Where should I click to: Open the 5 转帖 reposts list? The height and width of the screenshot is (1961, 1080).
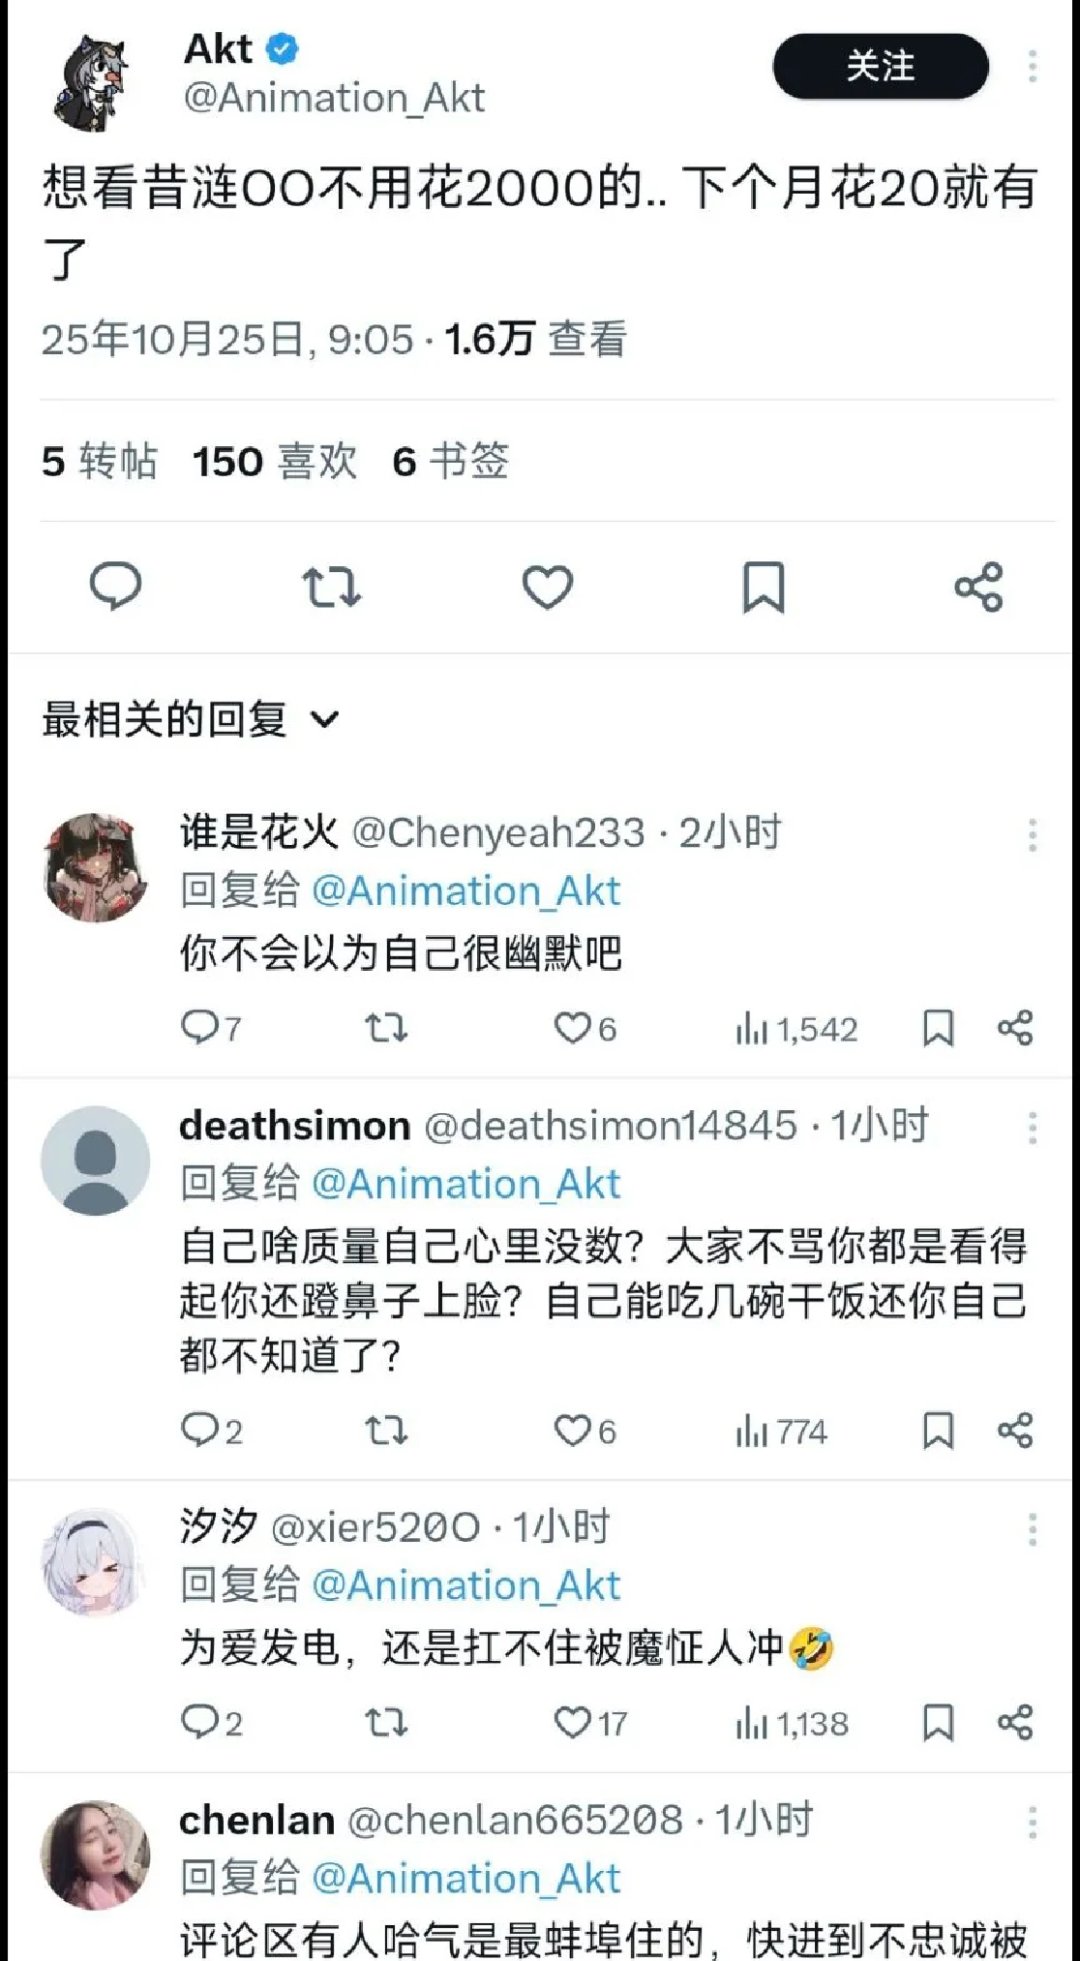(x=99, y=462)
